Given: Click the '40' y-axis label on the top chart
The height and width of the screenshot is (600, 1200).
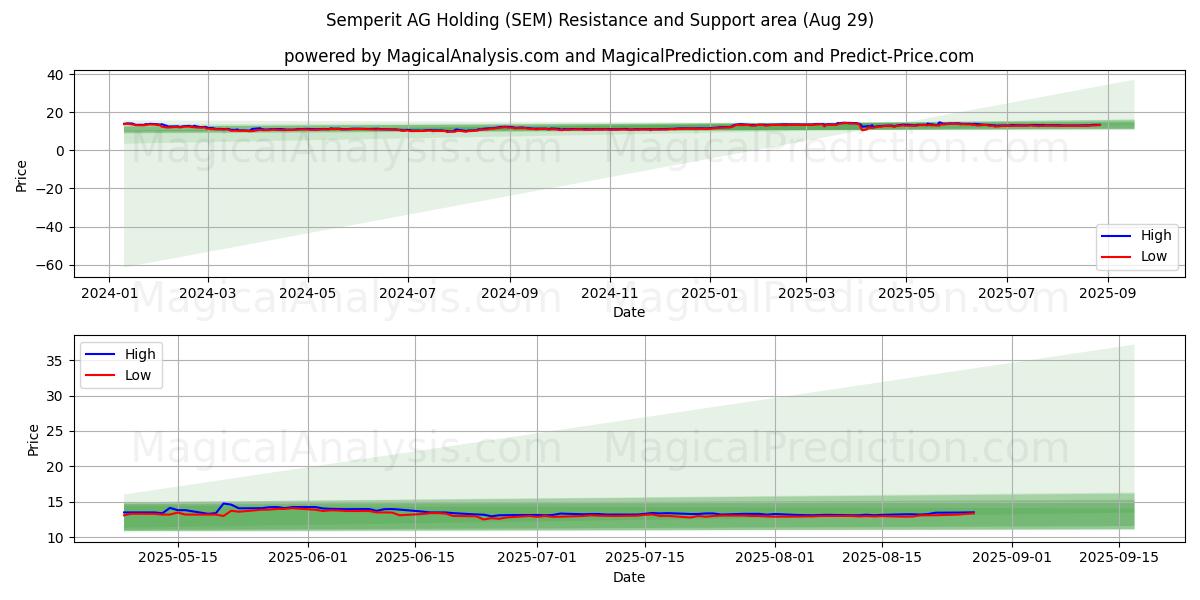Looking at the screenshot, I should tap(56, 75).
